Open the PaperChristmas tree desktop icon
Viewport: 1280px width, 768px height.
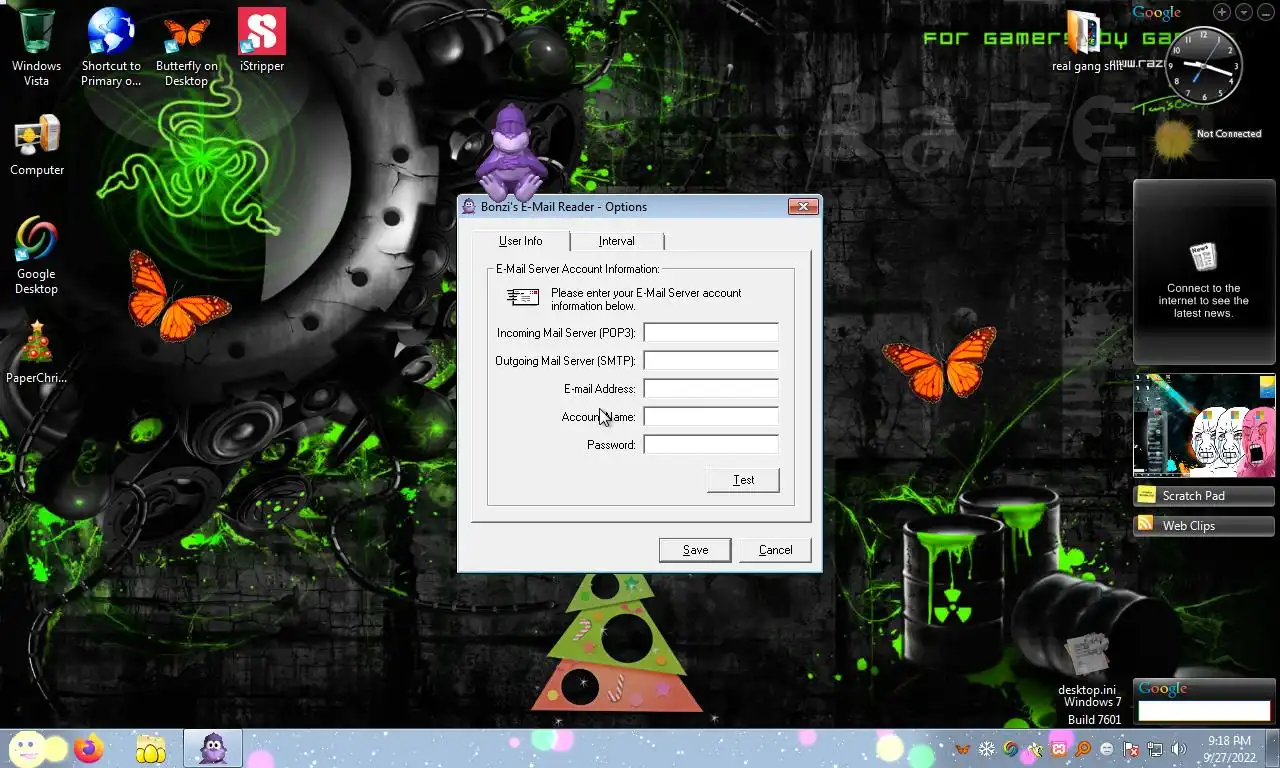click(36, 352)
